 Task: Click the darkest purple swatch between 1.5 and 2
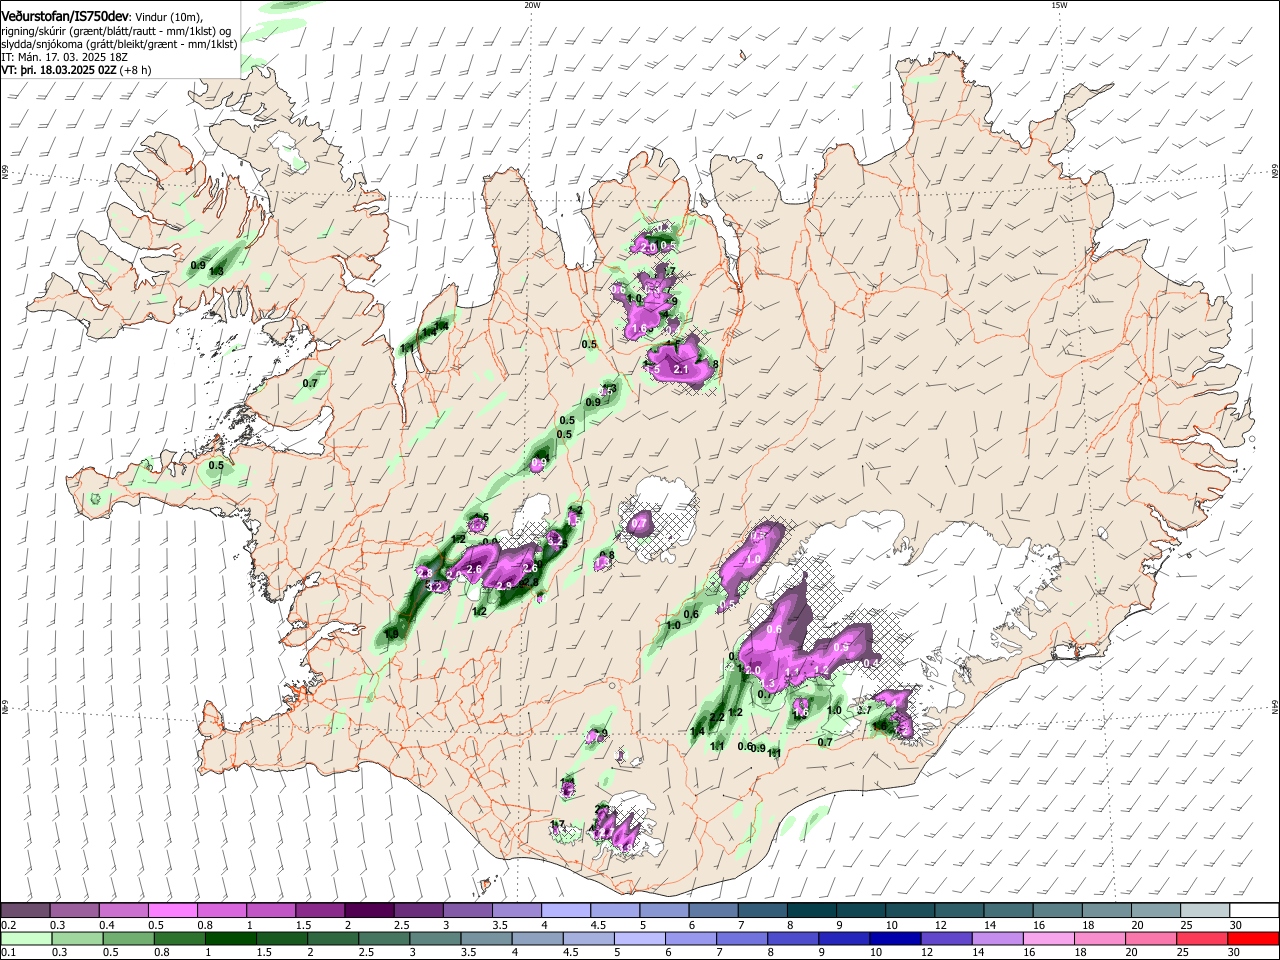click(x=368, y=910)
